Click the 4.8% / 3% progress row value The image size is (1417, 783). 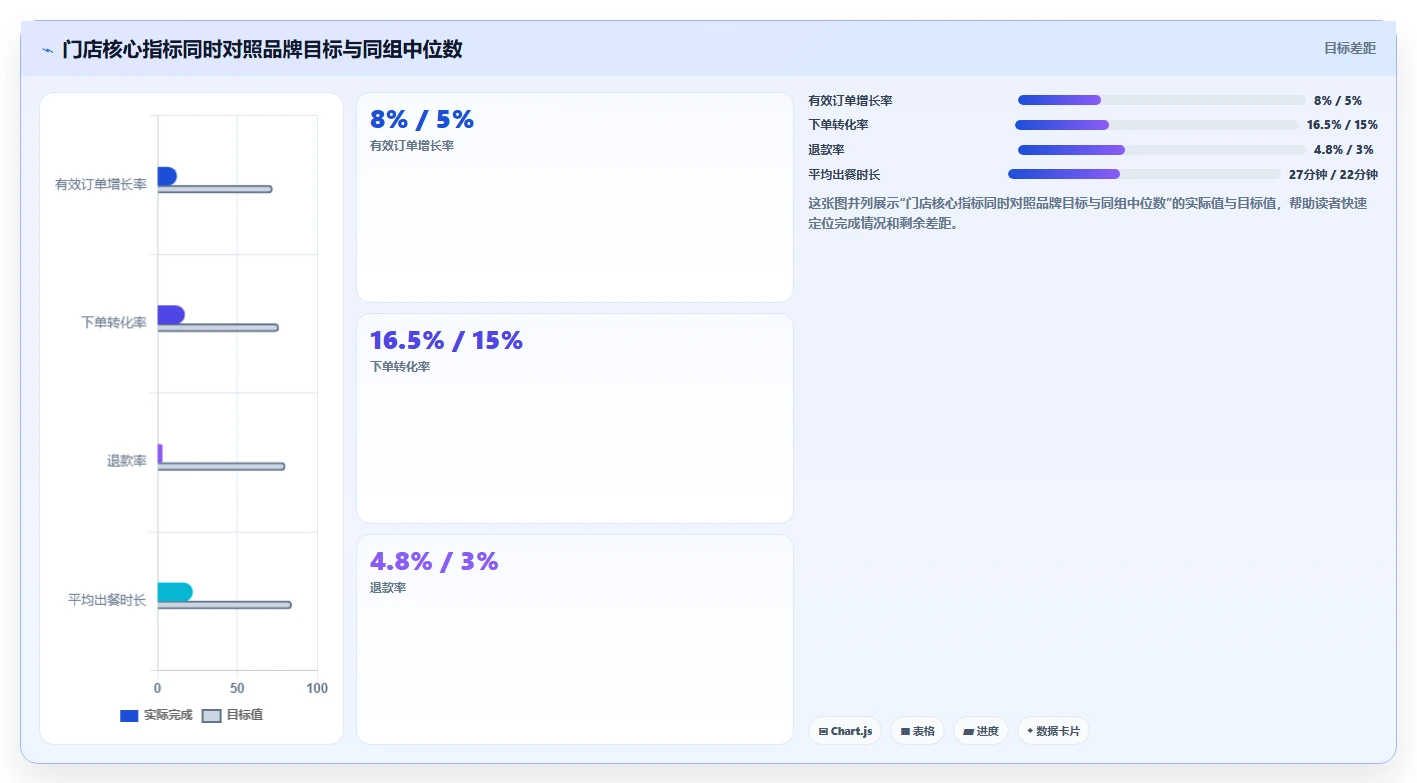tap(1343, 150)
